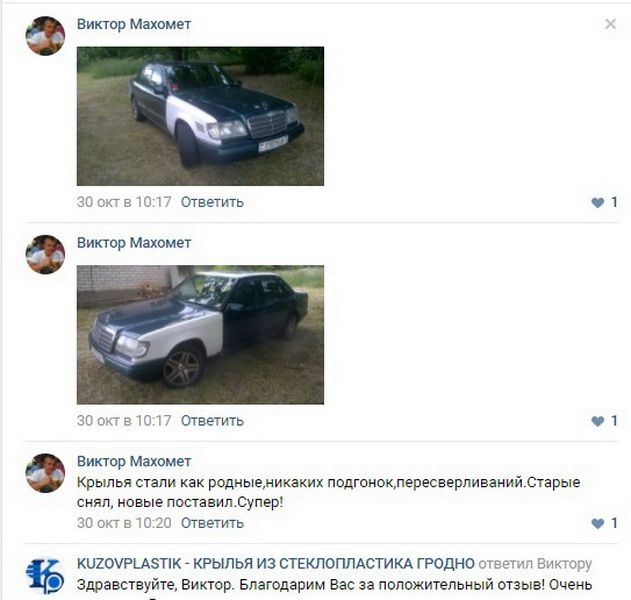
Task: Open Виктор Махомет profile from first comment
Action: (134, 24)
